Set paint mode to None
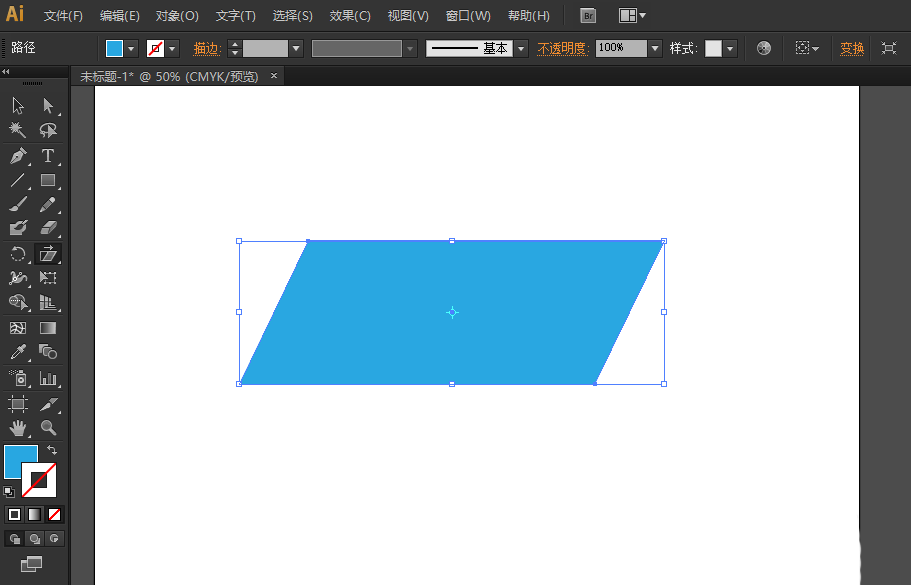 [54, 514]
